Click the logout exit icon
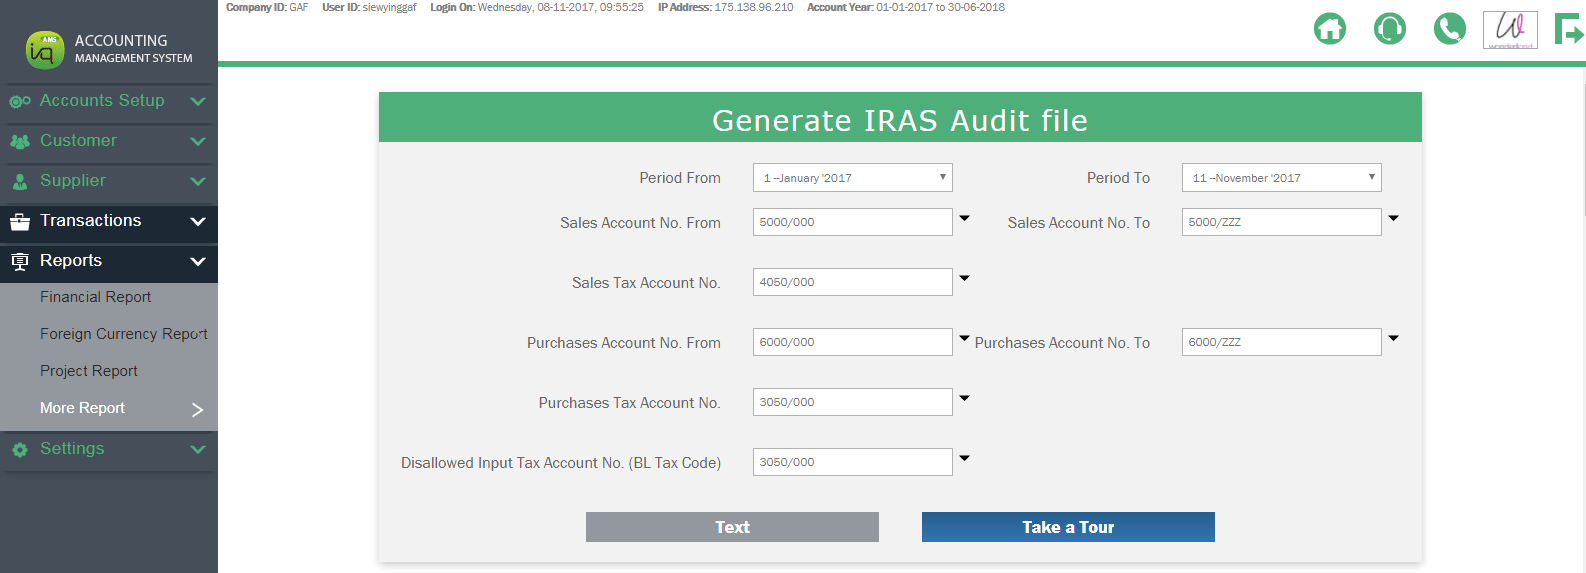The width and height of the screenshot is (1586, 573). 1568,29
